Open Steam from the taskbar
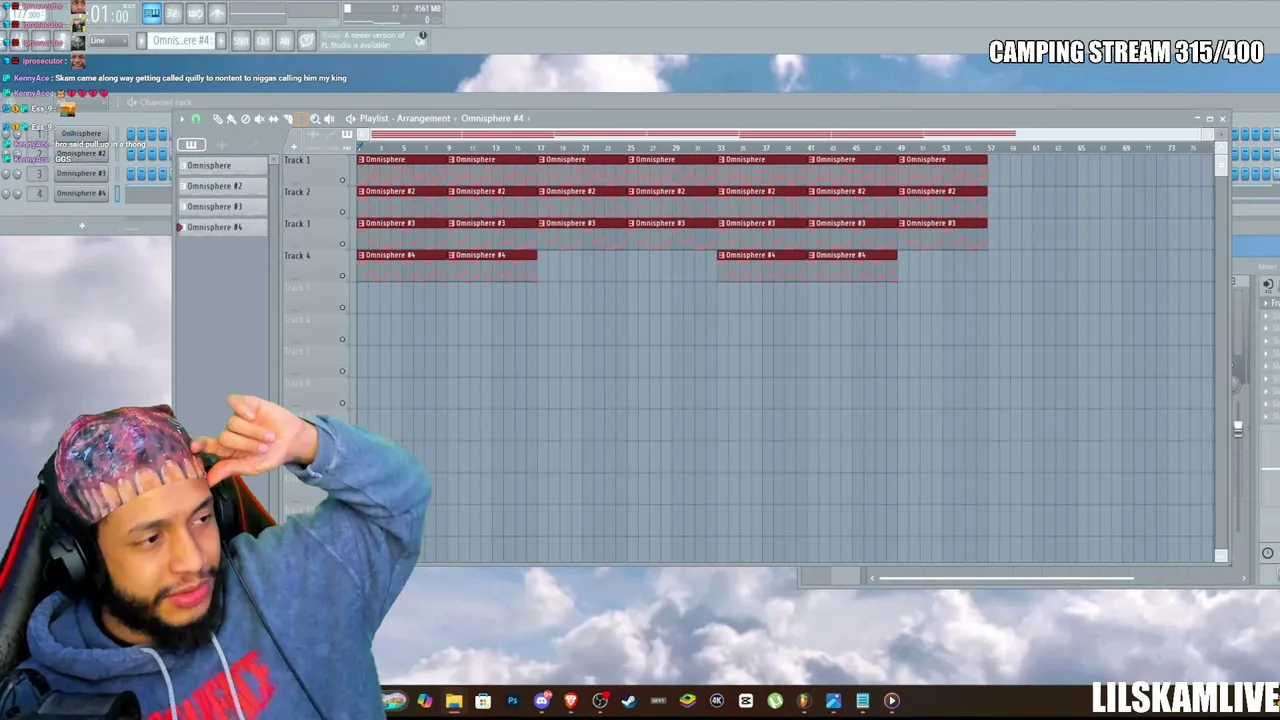Viewport: 1280px width, 720px height. 629,701
